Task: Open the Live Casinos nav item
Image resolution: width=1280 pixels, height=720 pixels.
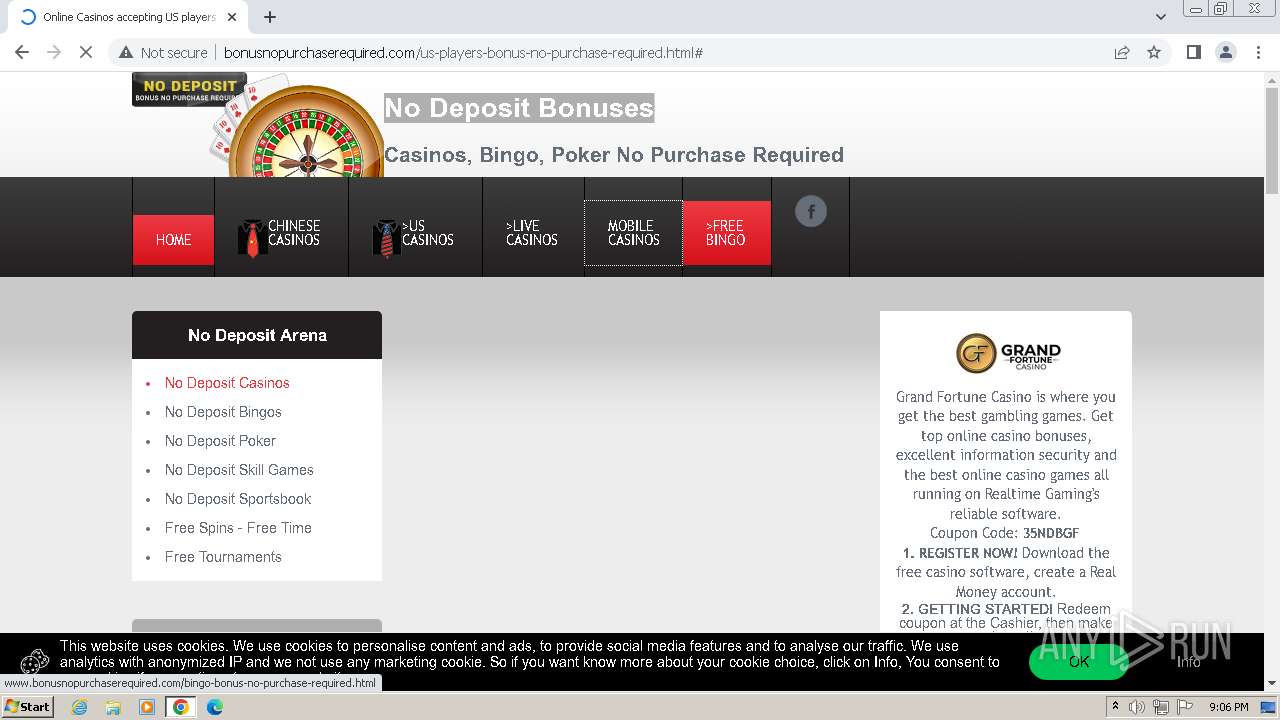Action: 533,233
